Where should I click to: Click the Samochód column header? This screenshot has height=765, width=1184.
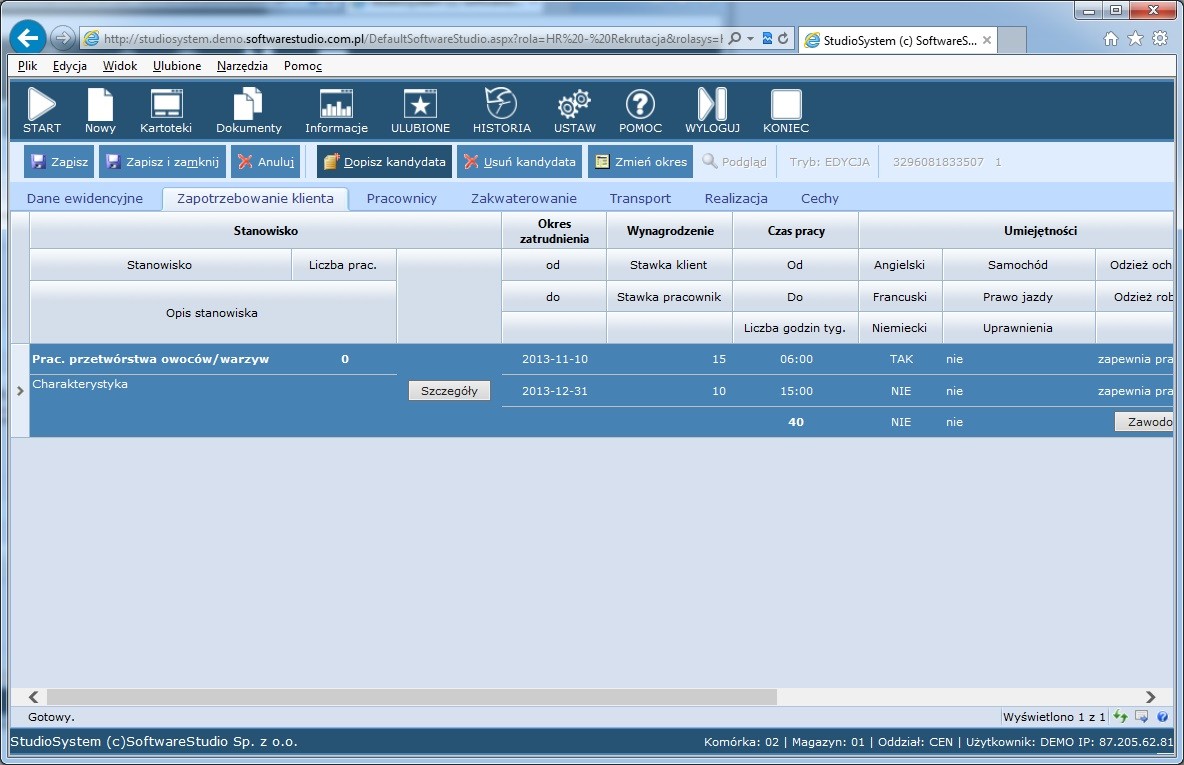(x=1018, y=265)
